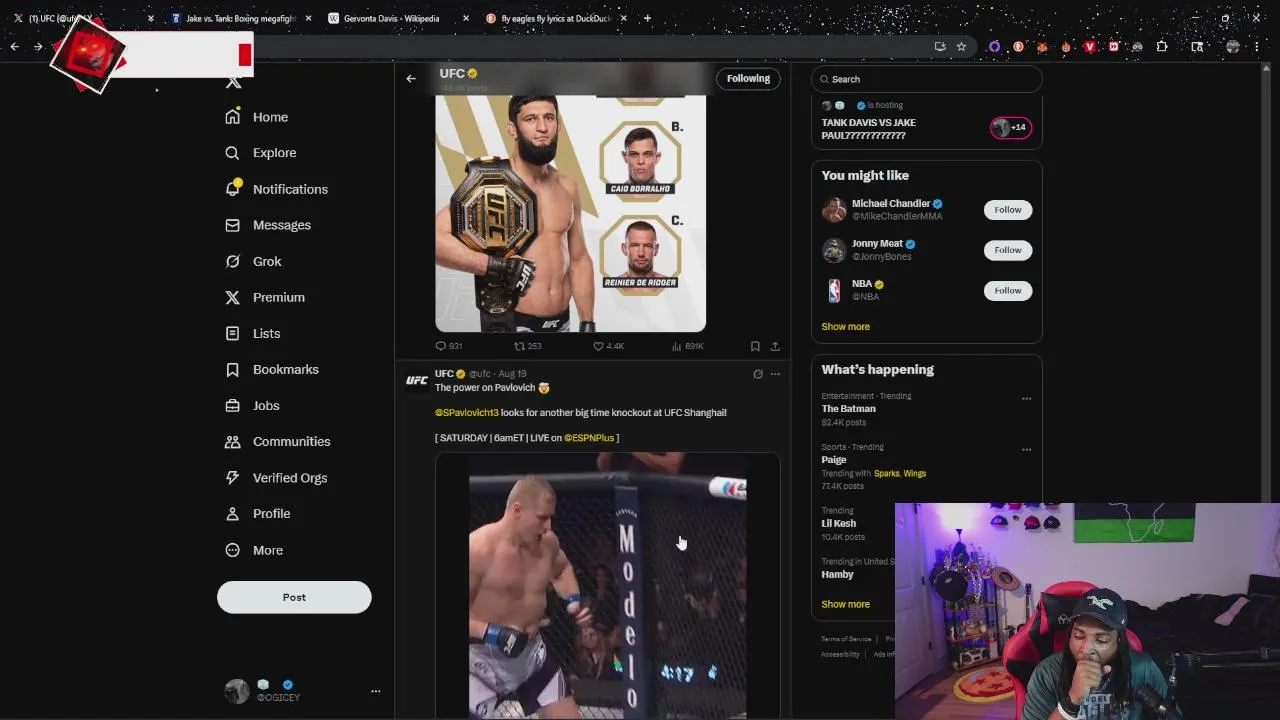Toggle the Following button for UFC
Viewport: 1280px width, 720px height.
(748, 79)
